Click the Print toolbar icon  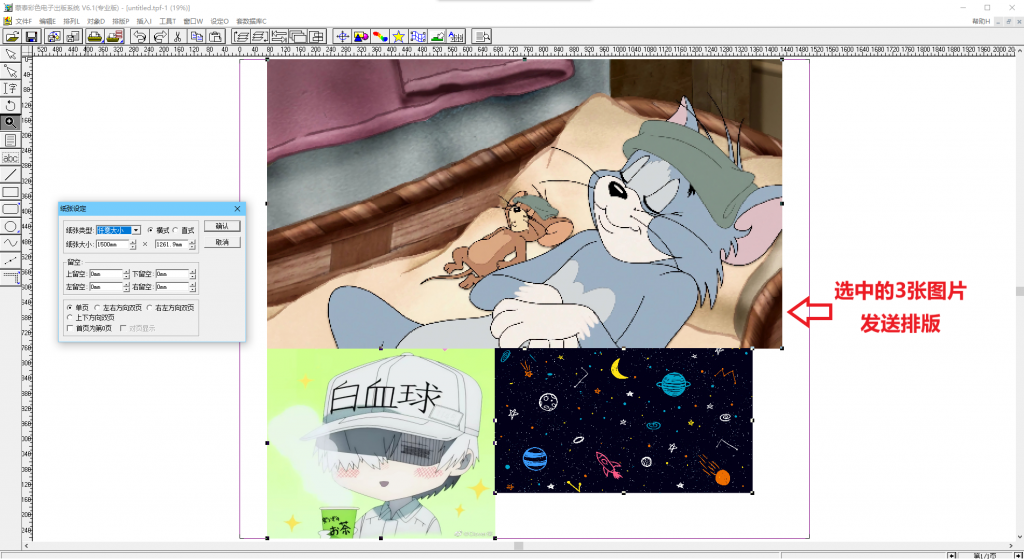point(95,37)
